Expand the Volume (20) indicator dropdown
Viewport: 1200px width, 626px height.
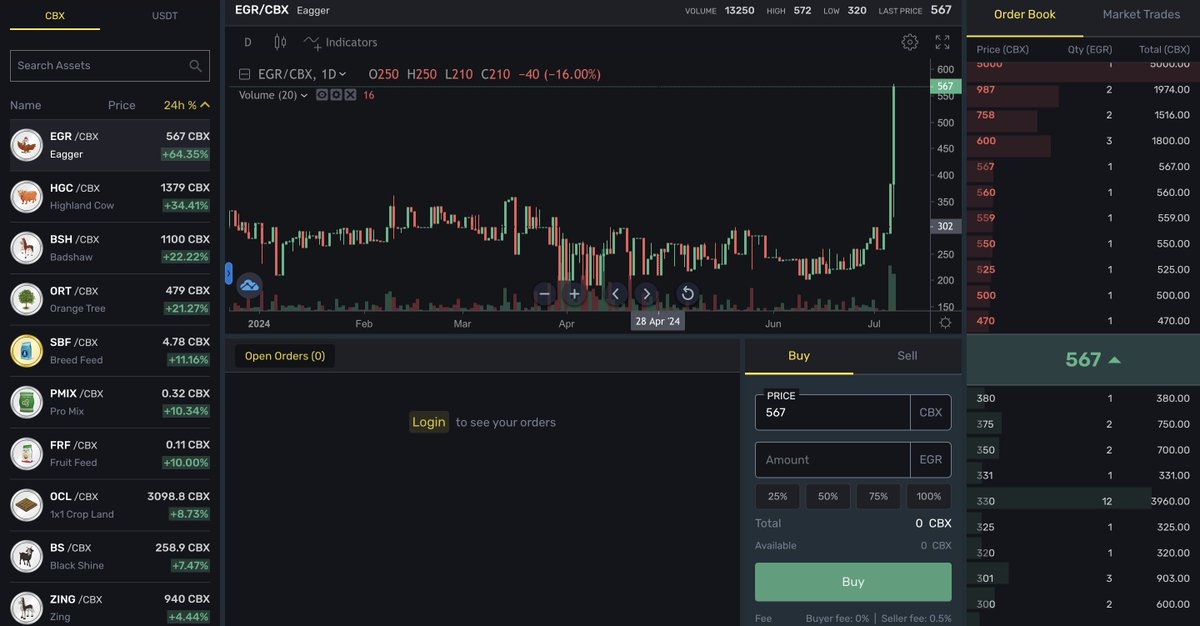tap(306, 95)
